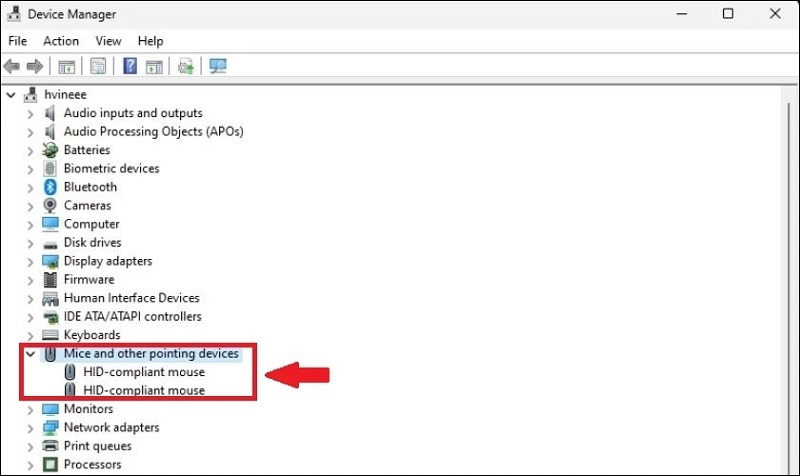The image size is (800, 476).
Task: Click Update device driver toolbar icon
Action: tap(186, 66)
